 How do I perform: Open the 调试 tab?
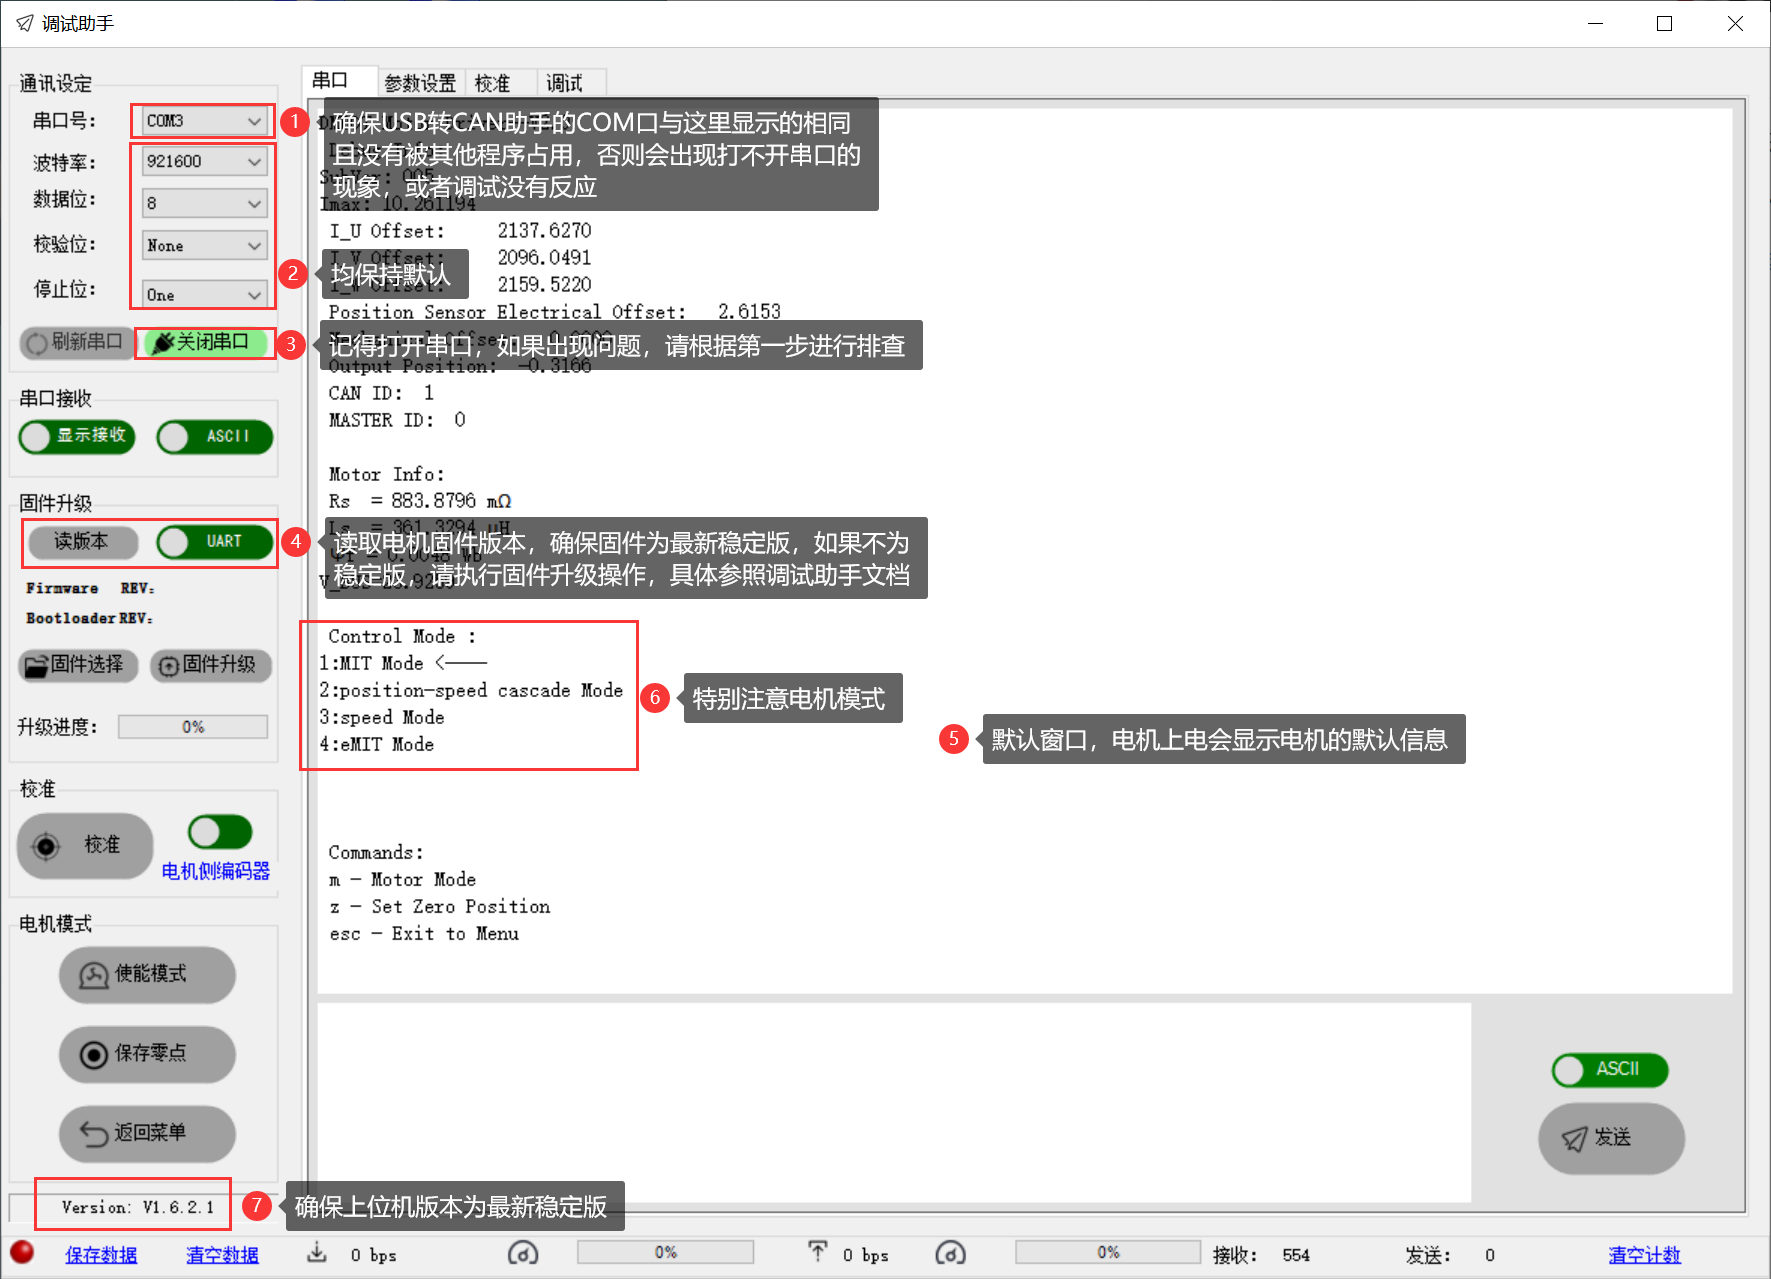[x=564, y=83]
